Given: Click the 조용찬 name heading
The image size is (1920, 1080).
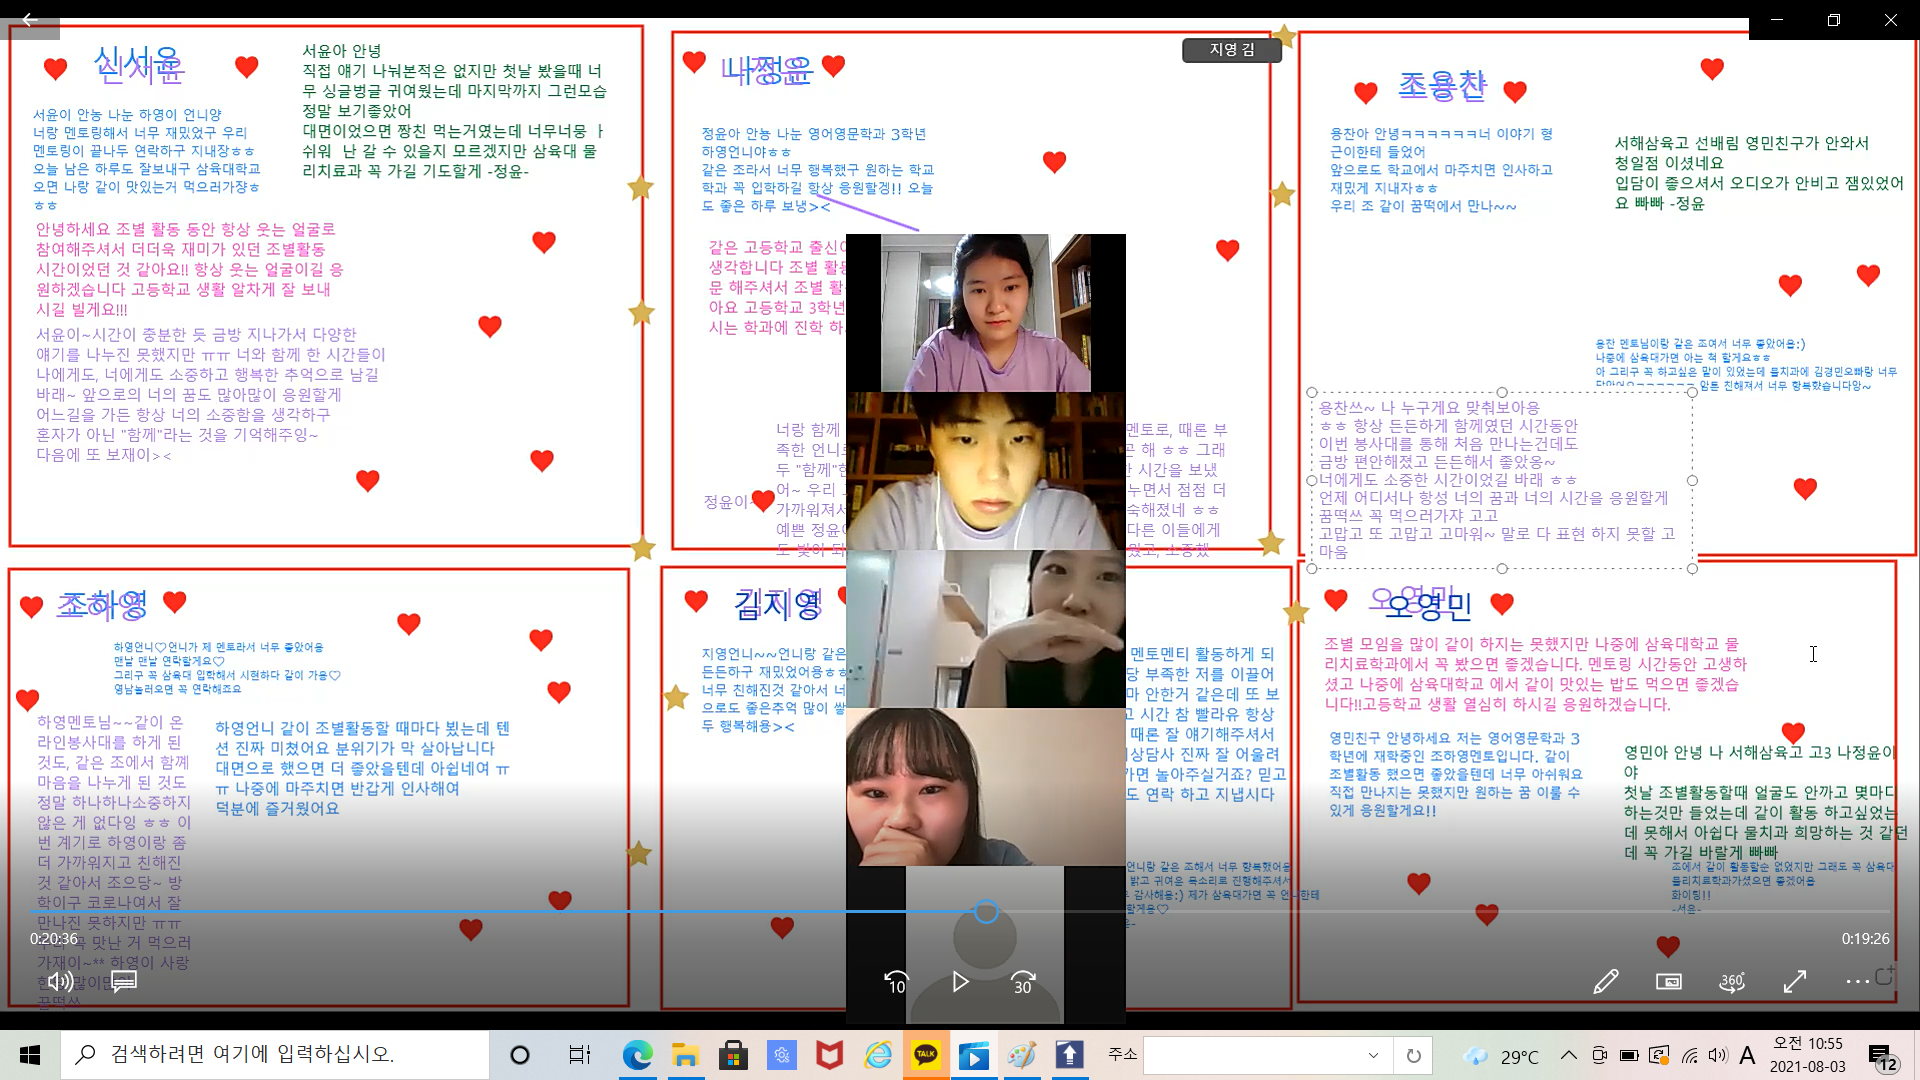Looking at the screenshot, I should [1442, 87].
